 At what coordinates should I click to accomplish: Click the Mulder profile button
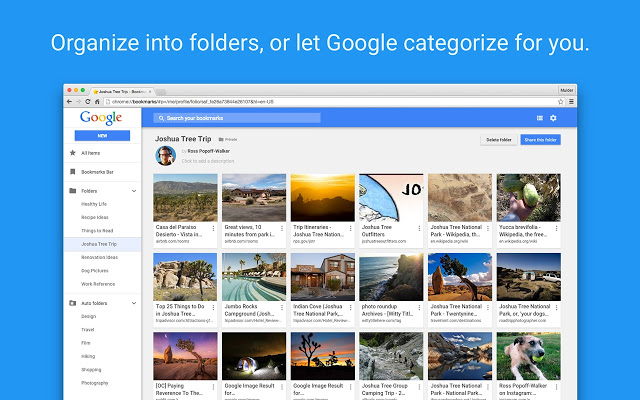[x=567, y=90]
